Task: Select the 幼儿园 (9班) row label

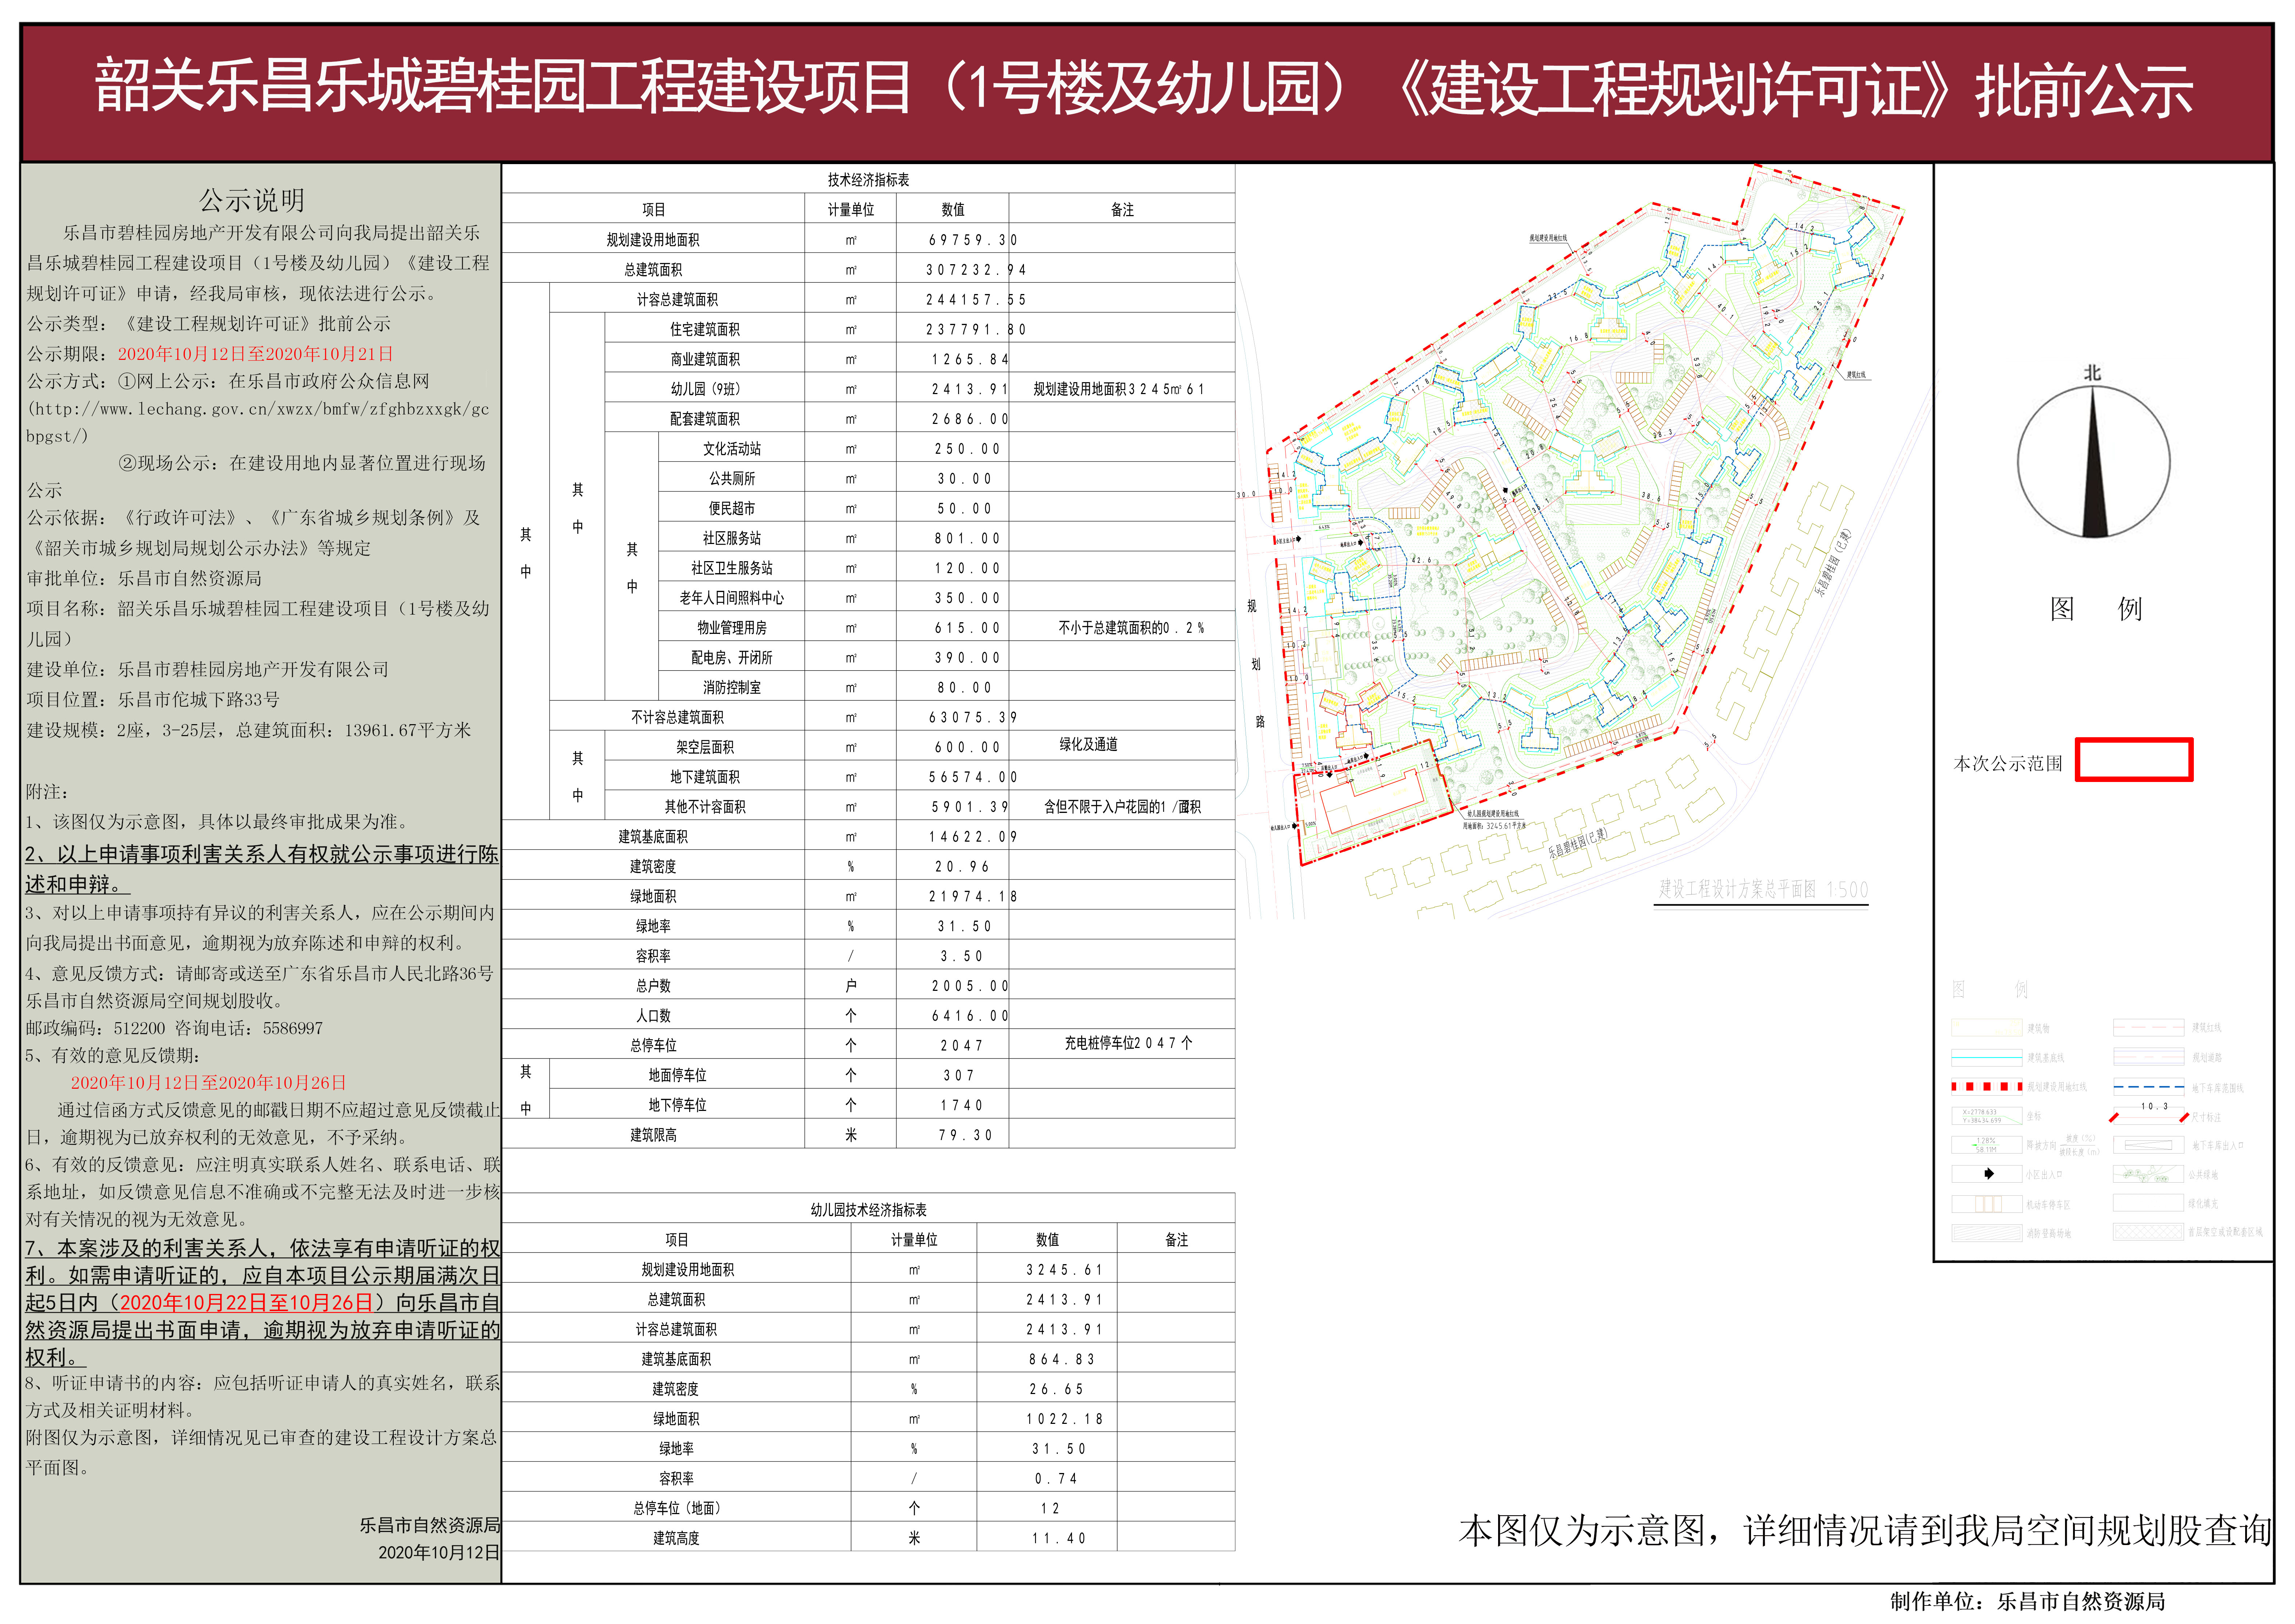Action: tap(705, 389)
